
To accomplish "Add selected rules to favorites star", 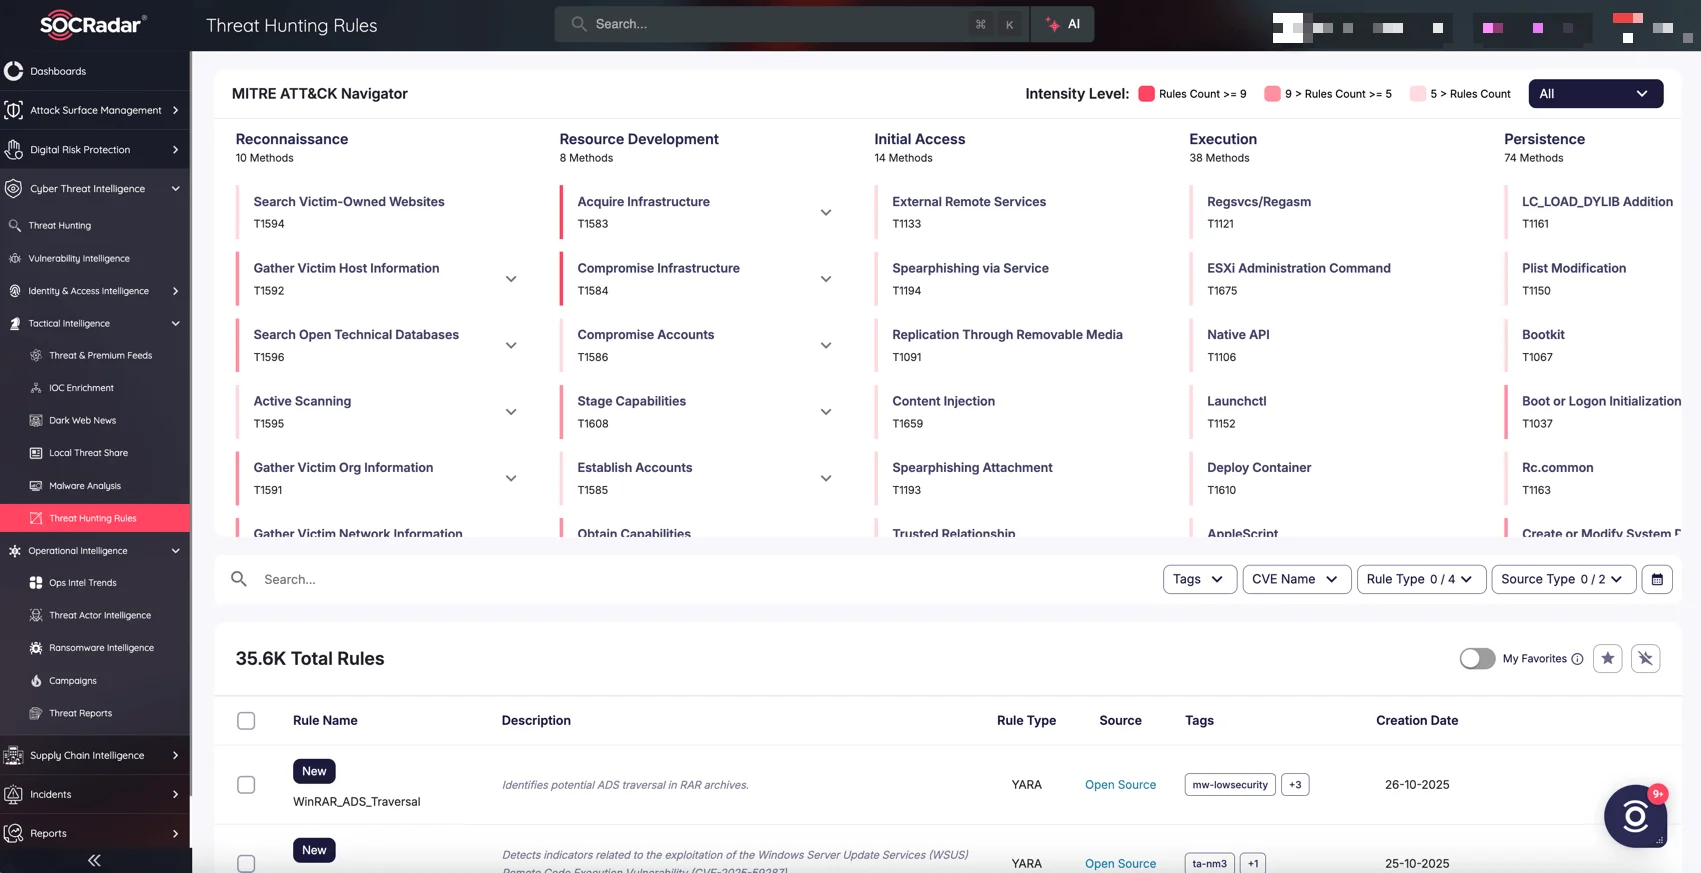I will click(1607, 658).
